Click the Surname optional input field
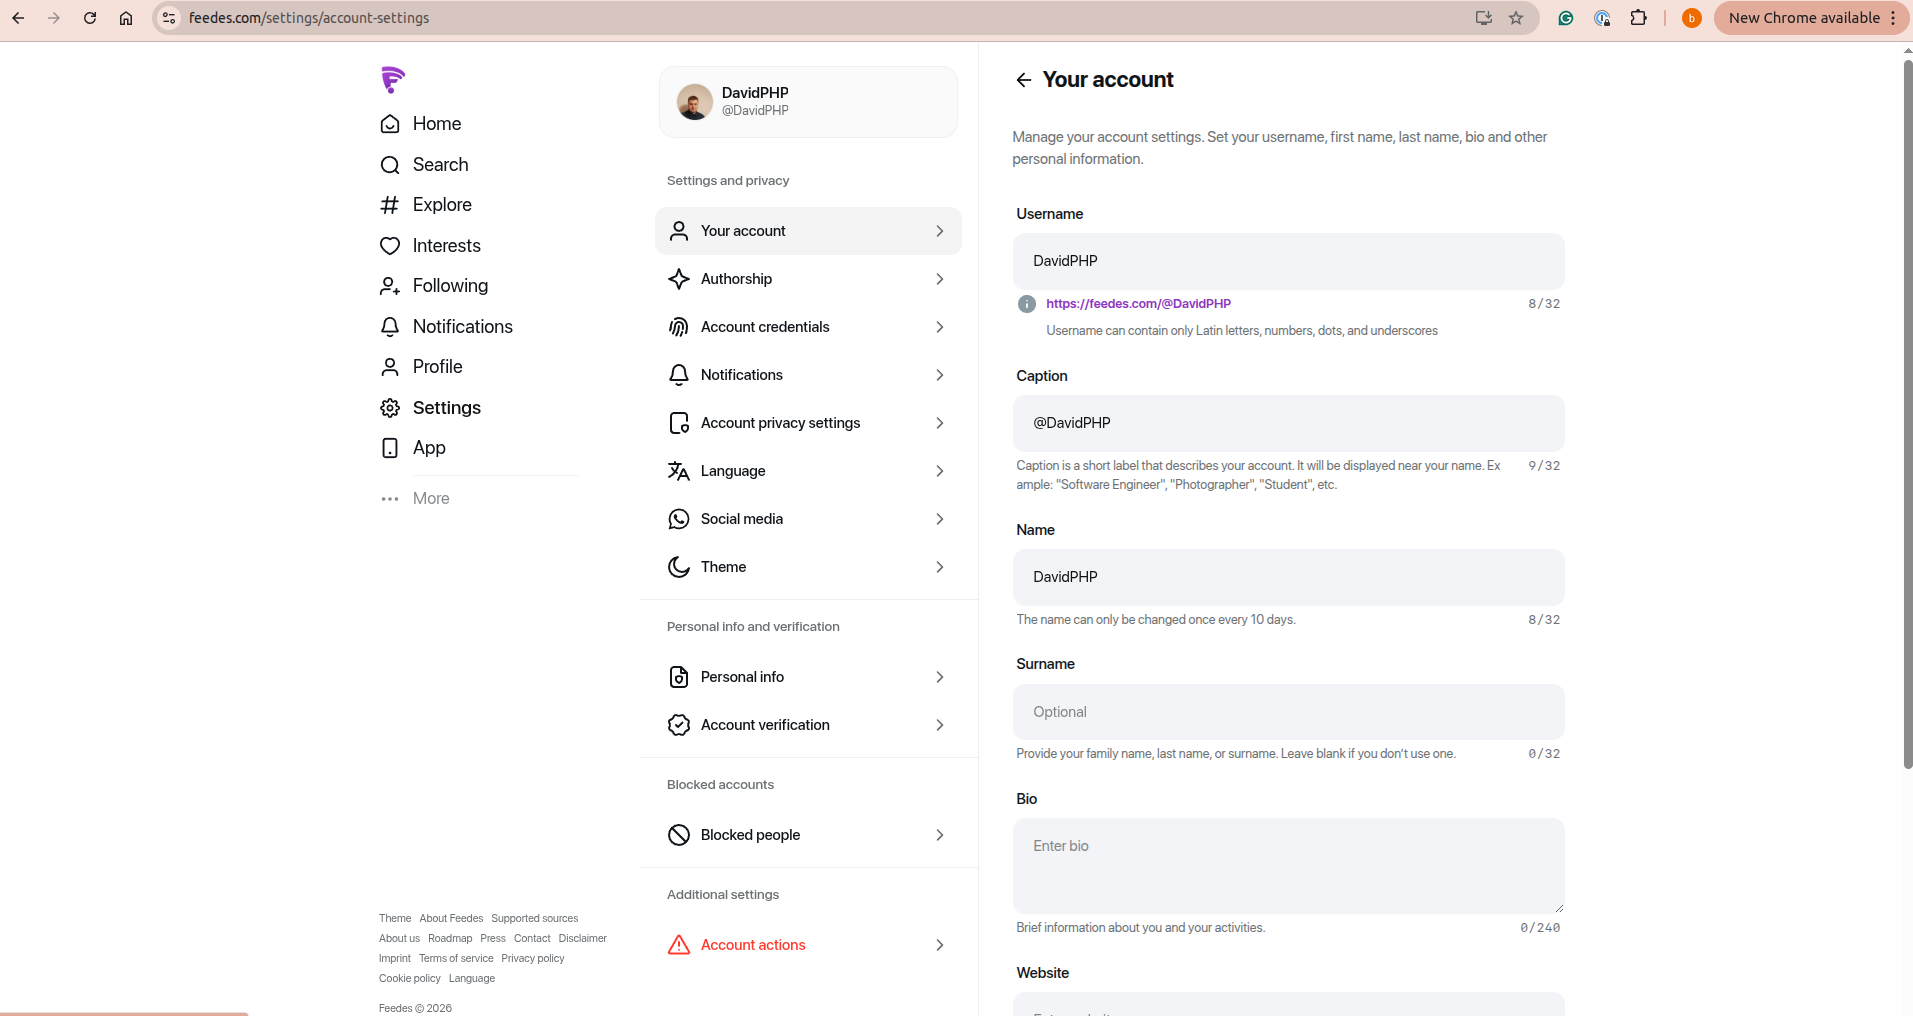1913x1016 pixels. tap(1288, 712)
